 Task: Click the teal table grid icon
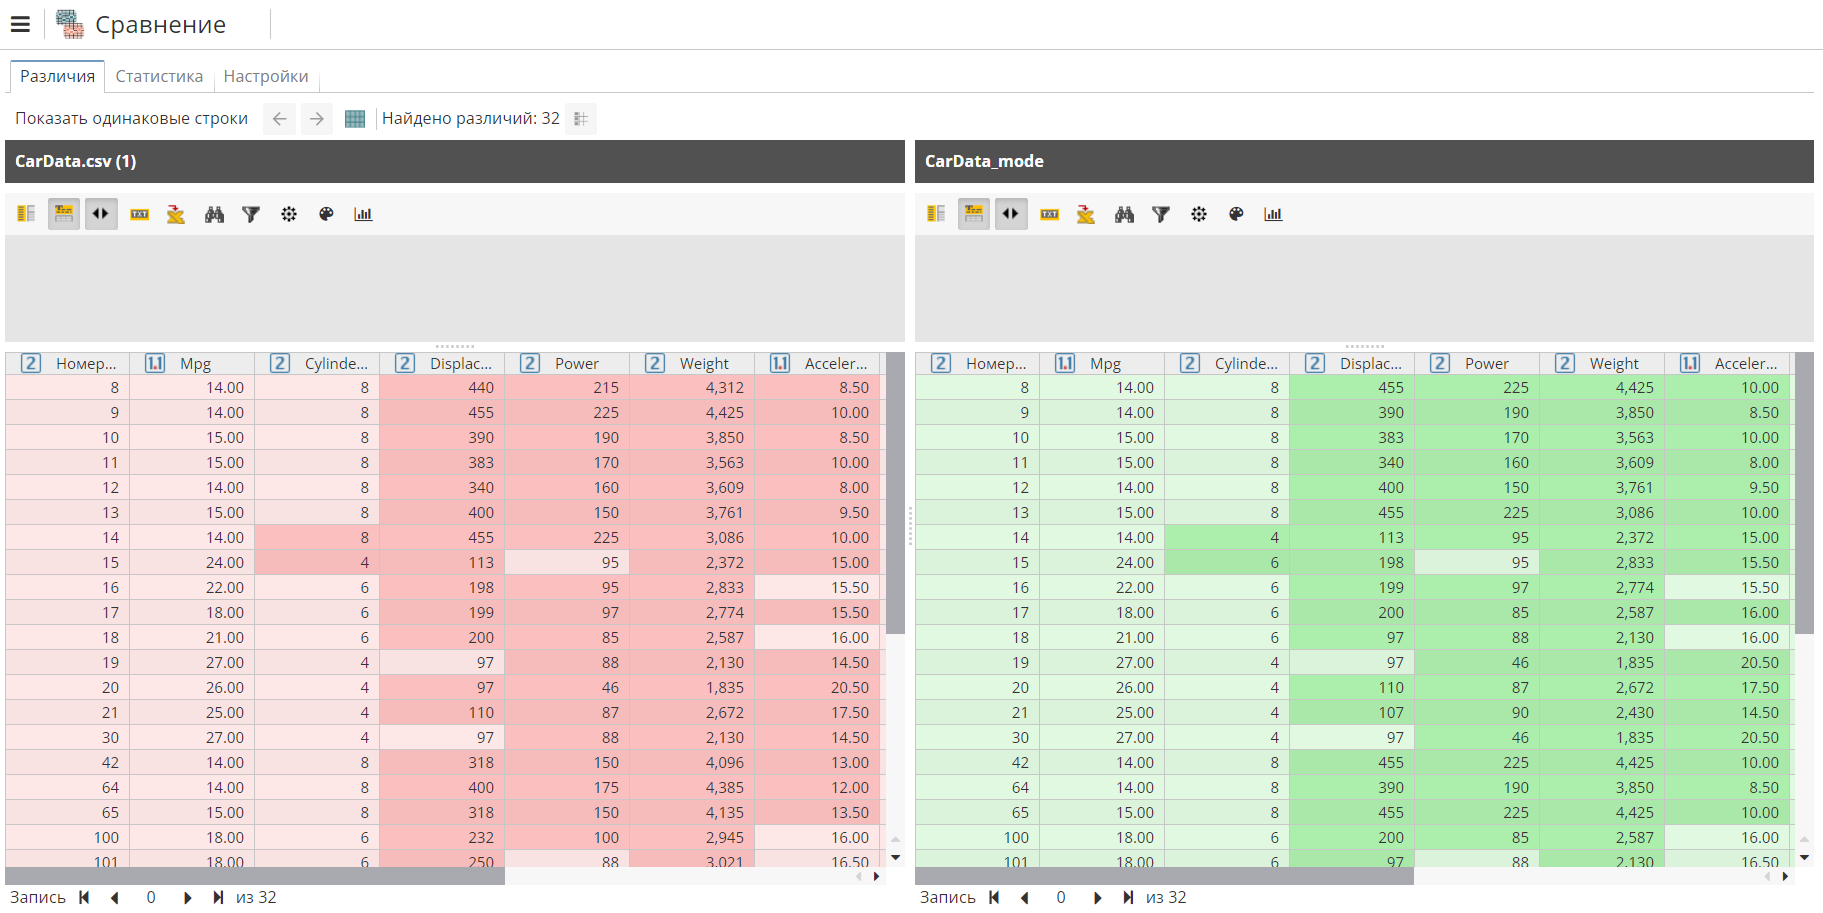pos(355,118)
